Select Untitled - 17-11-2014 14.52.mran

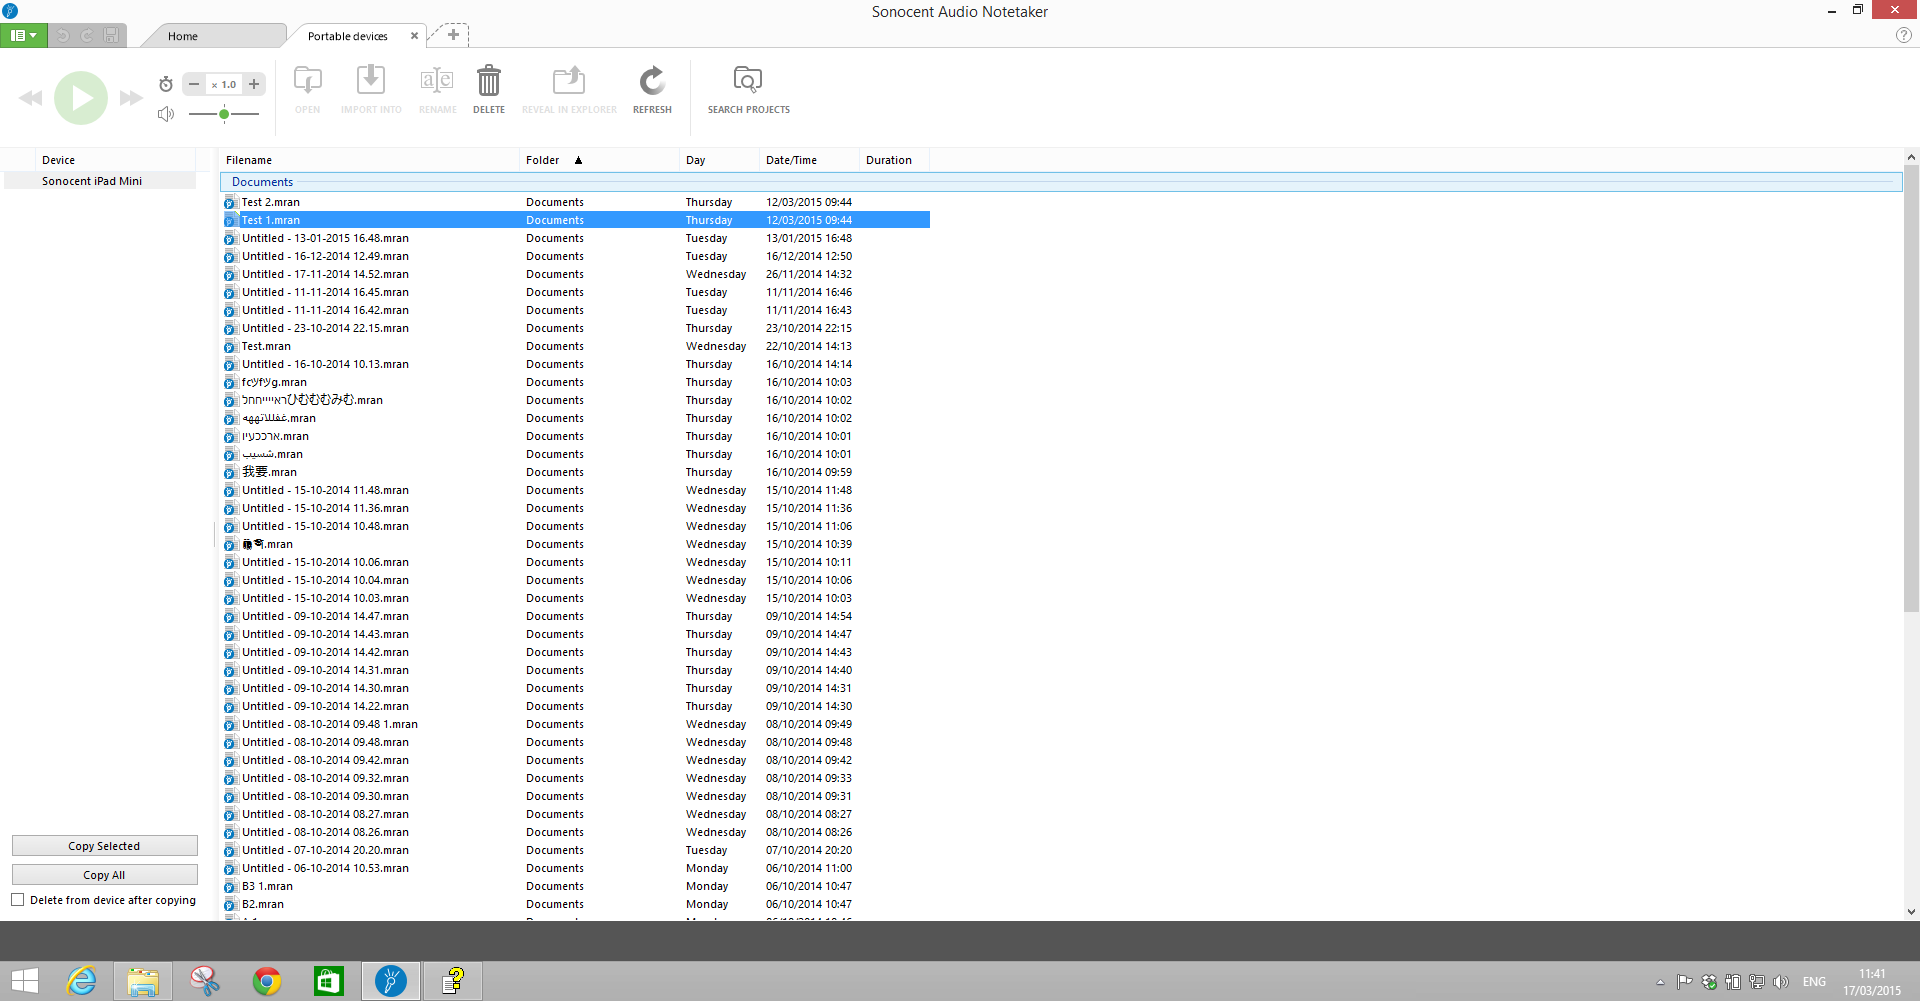[x=325, y=274]
